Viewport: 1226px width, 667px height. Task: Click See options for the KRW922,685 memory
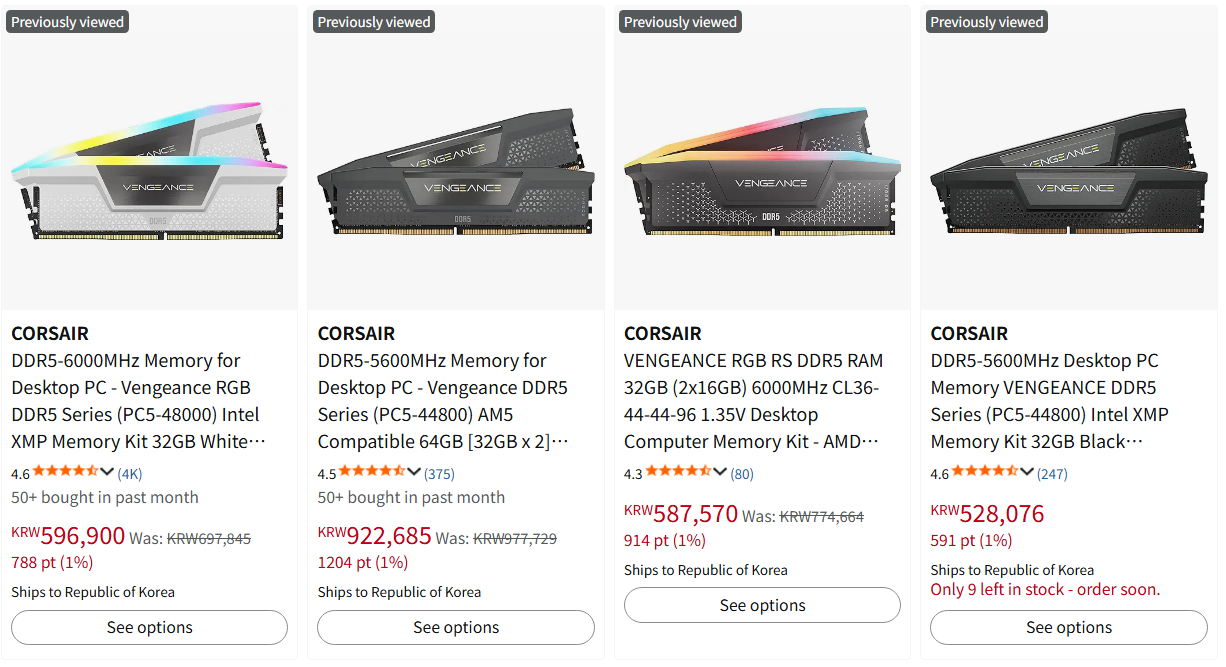pyautogui.click(x=456, y=628)
